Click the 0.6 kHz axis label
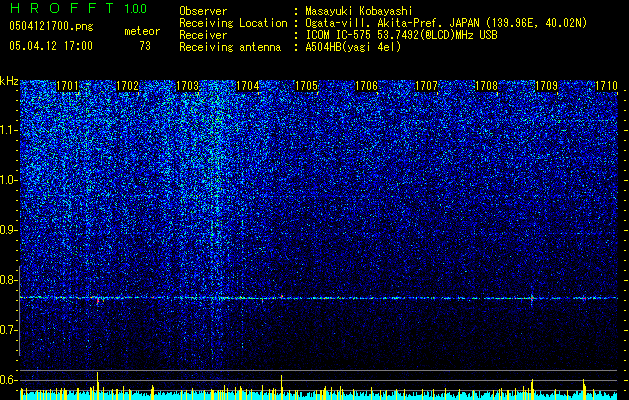This screenshot has width=629, height=400. pos(8,380)
